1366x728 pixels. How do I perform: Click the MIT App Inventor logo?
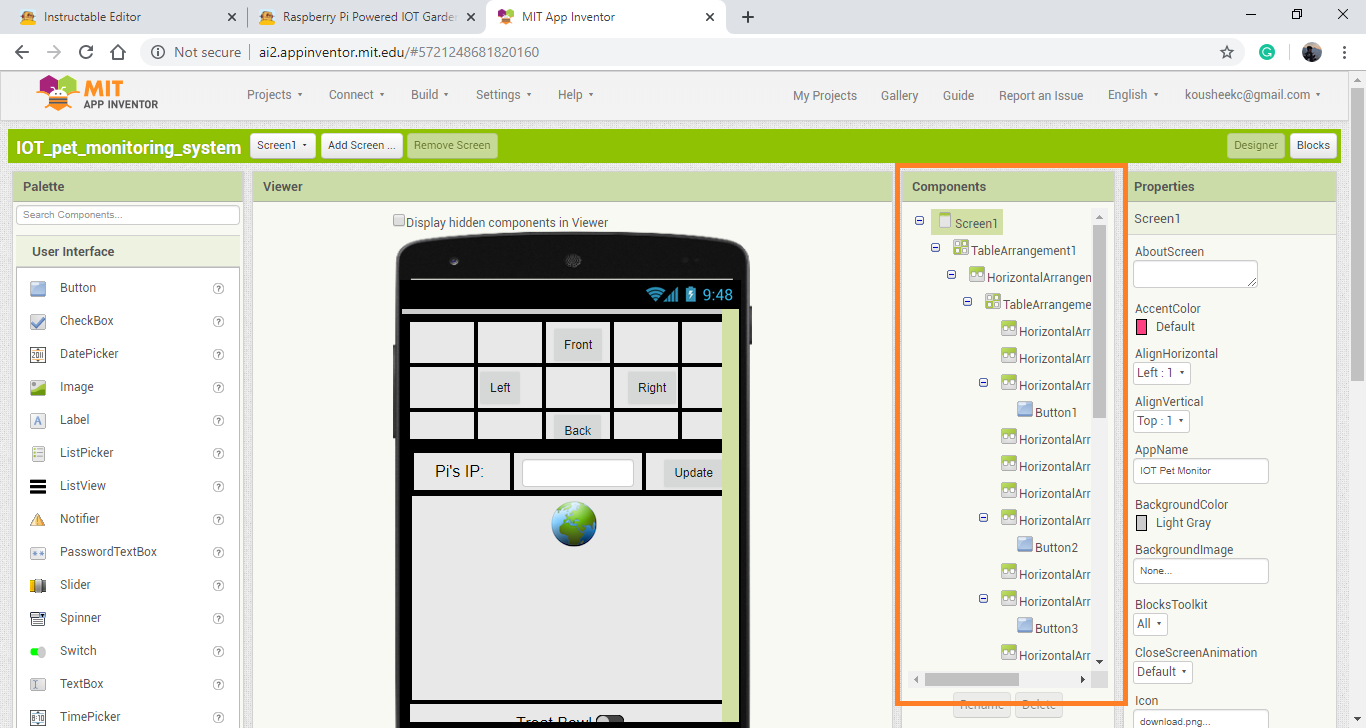tap(98, 93)
